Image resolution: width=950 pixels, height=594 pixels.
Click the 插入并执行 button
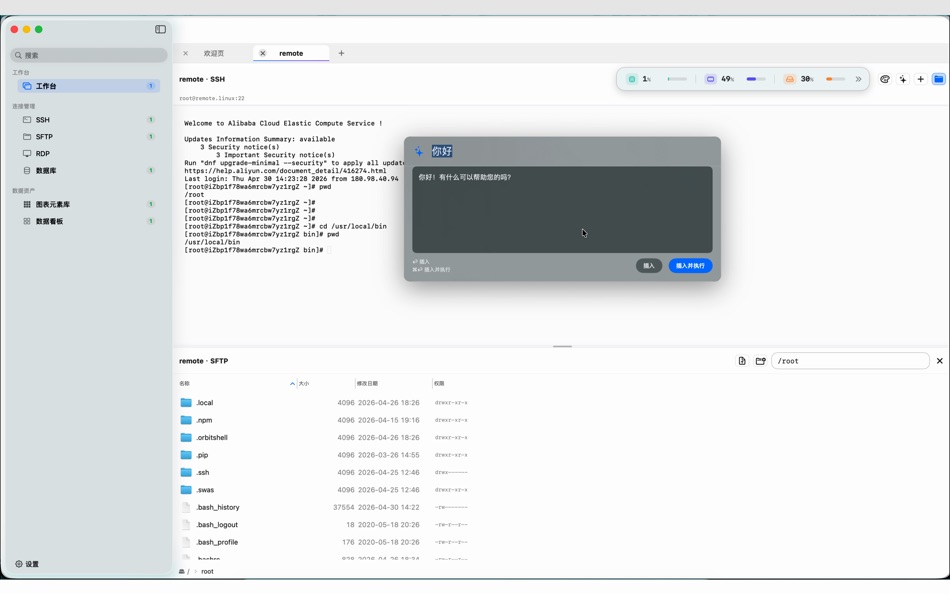pyautogui.click(x=690, y=265)
